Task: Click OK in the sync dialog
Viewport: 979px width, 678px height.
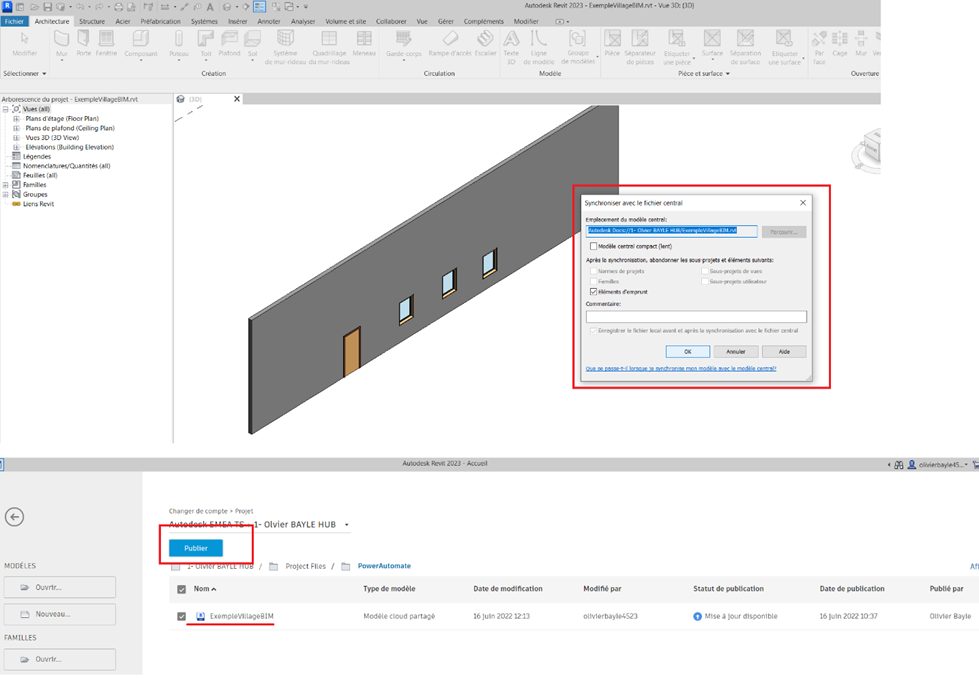Action: tap(687, 351)
